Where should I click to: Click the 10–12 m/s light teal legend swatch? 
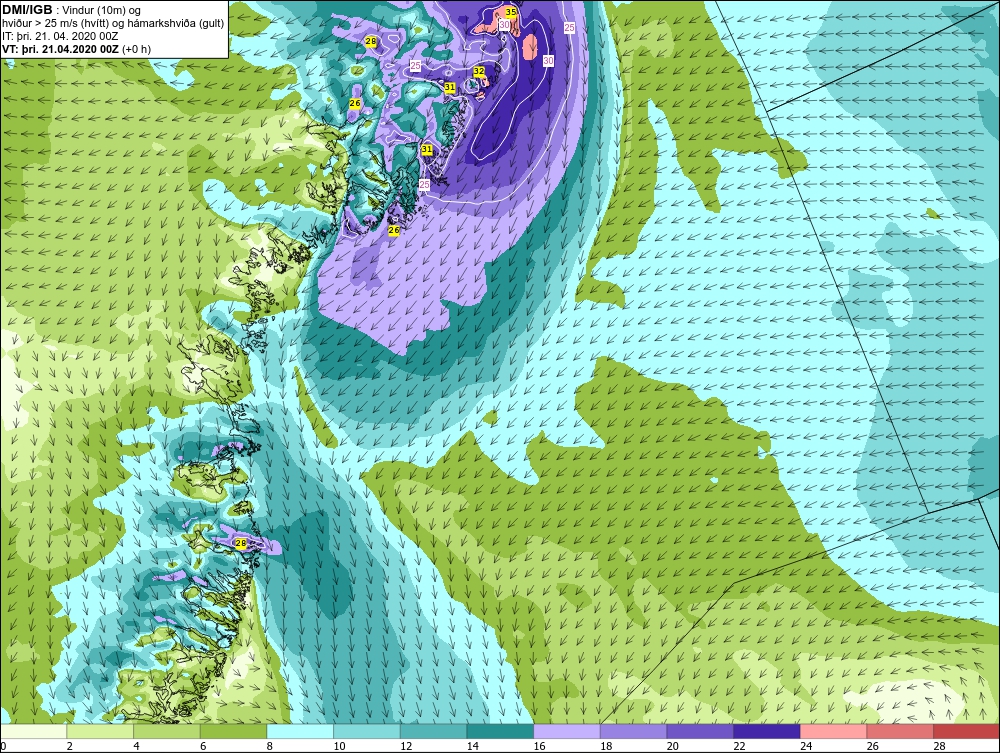[x=366, y=731]
